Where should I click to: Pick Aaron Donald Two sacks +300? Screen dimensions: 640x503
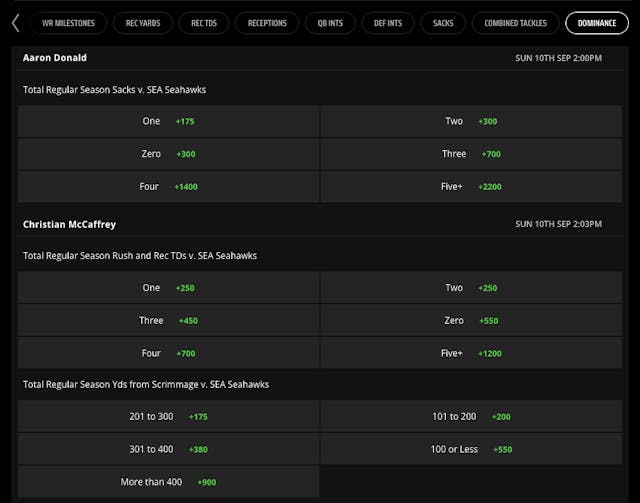coord(471,121)
